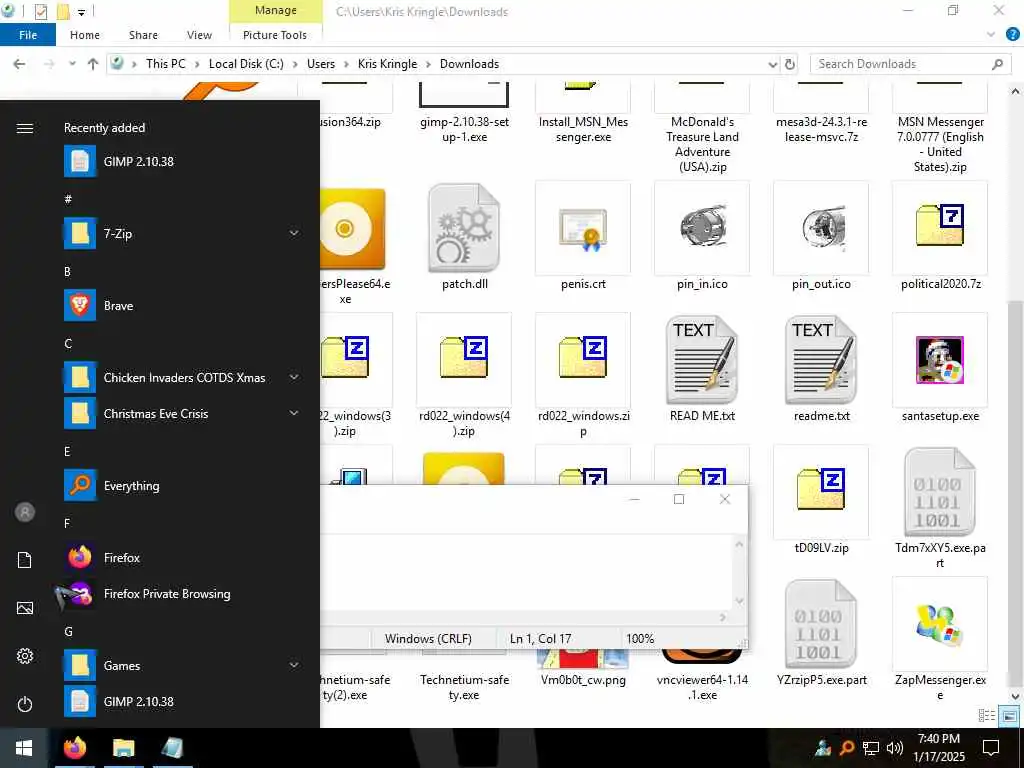The image size is (1024, 768).
Task: Open the File tab
Action: [28, 35]
